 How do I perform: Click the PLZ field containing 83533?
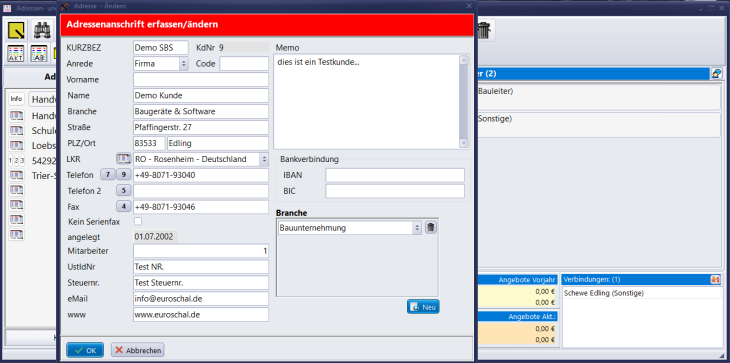click(149, 143)
